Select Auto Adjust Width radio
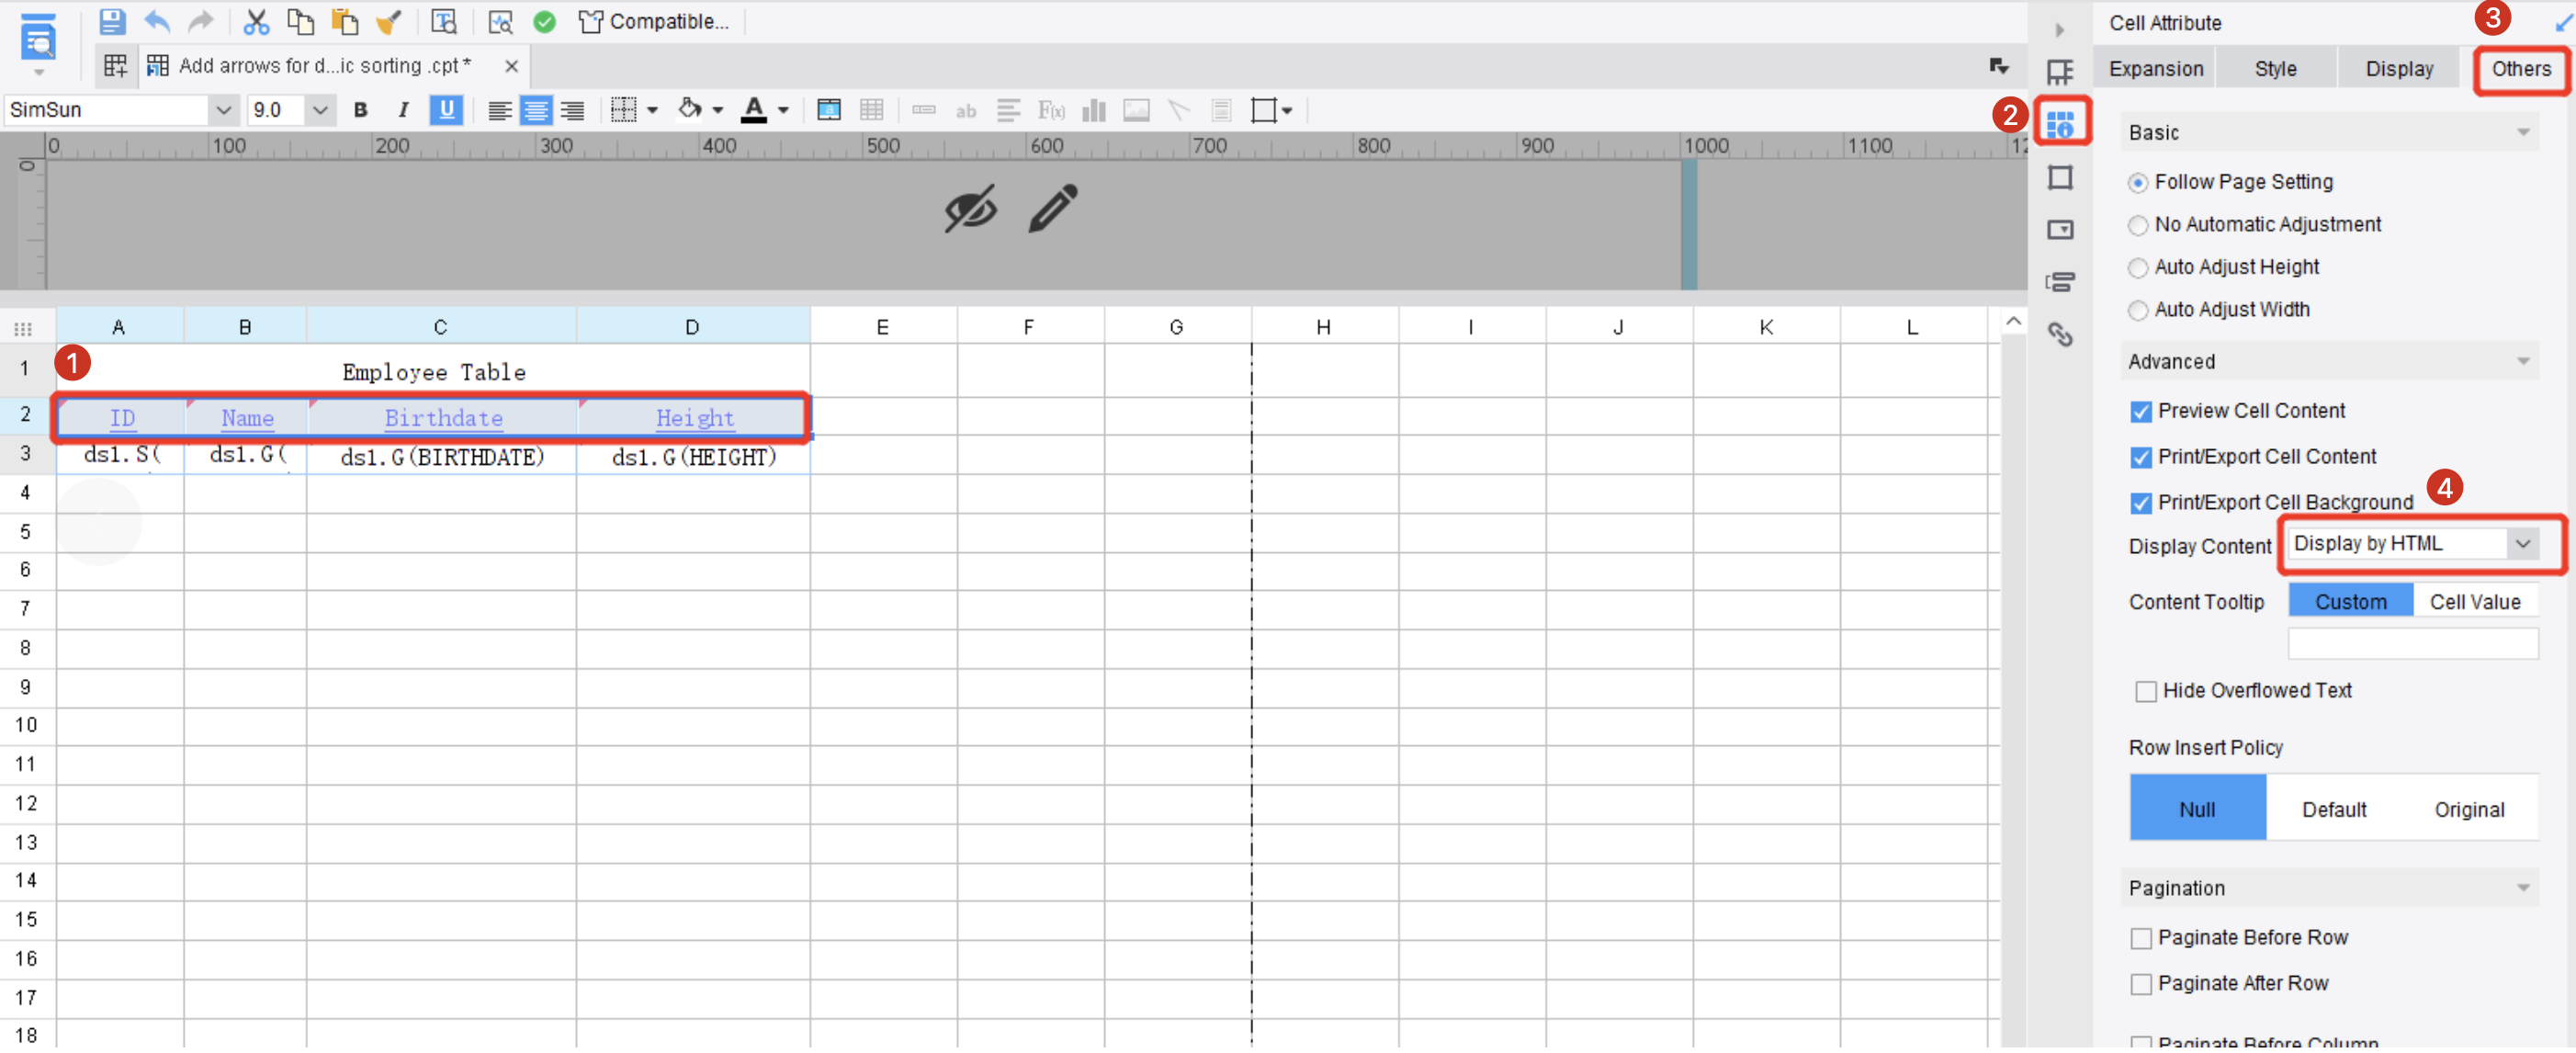The height and width of the screenshot is (1053, 2576). click(x=2138, y=310)
